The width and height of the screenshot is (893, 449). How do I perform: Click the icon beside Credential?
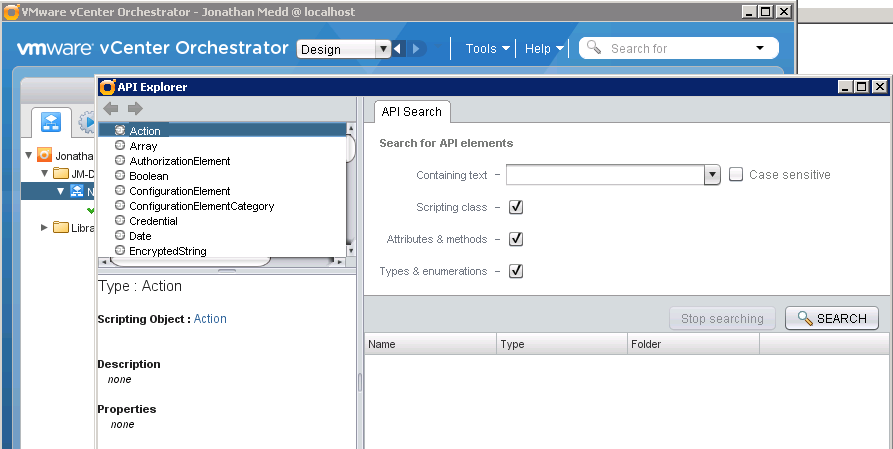point(120,220)
